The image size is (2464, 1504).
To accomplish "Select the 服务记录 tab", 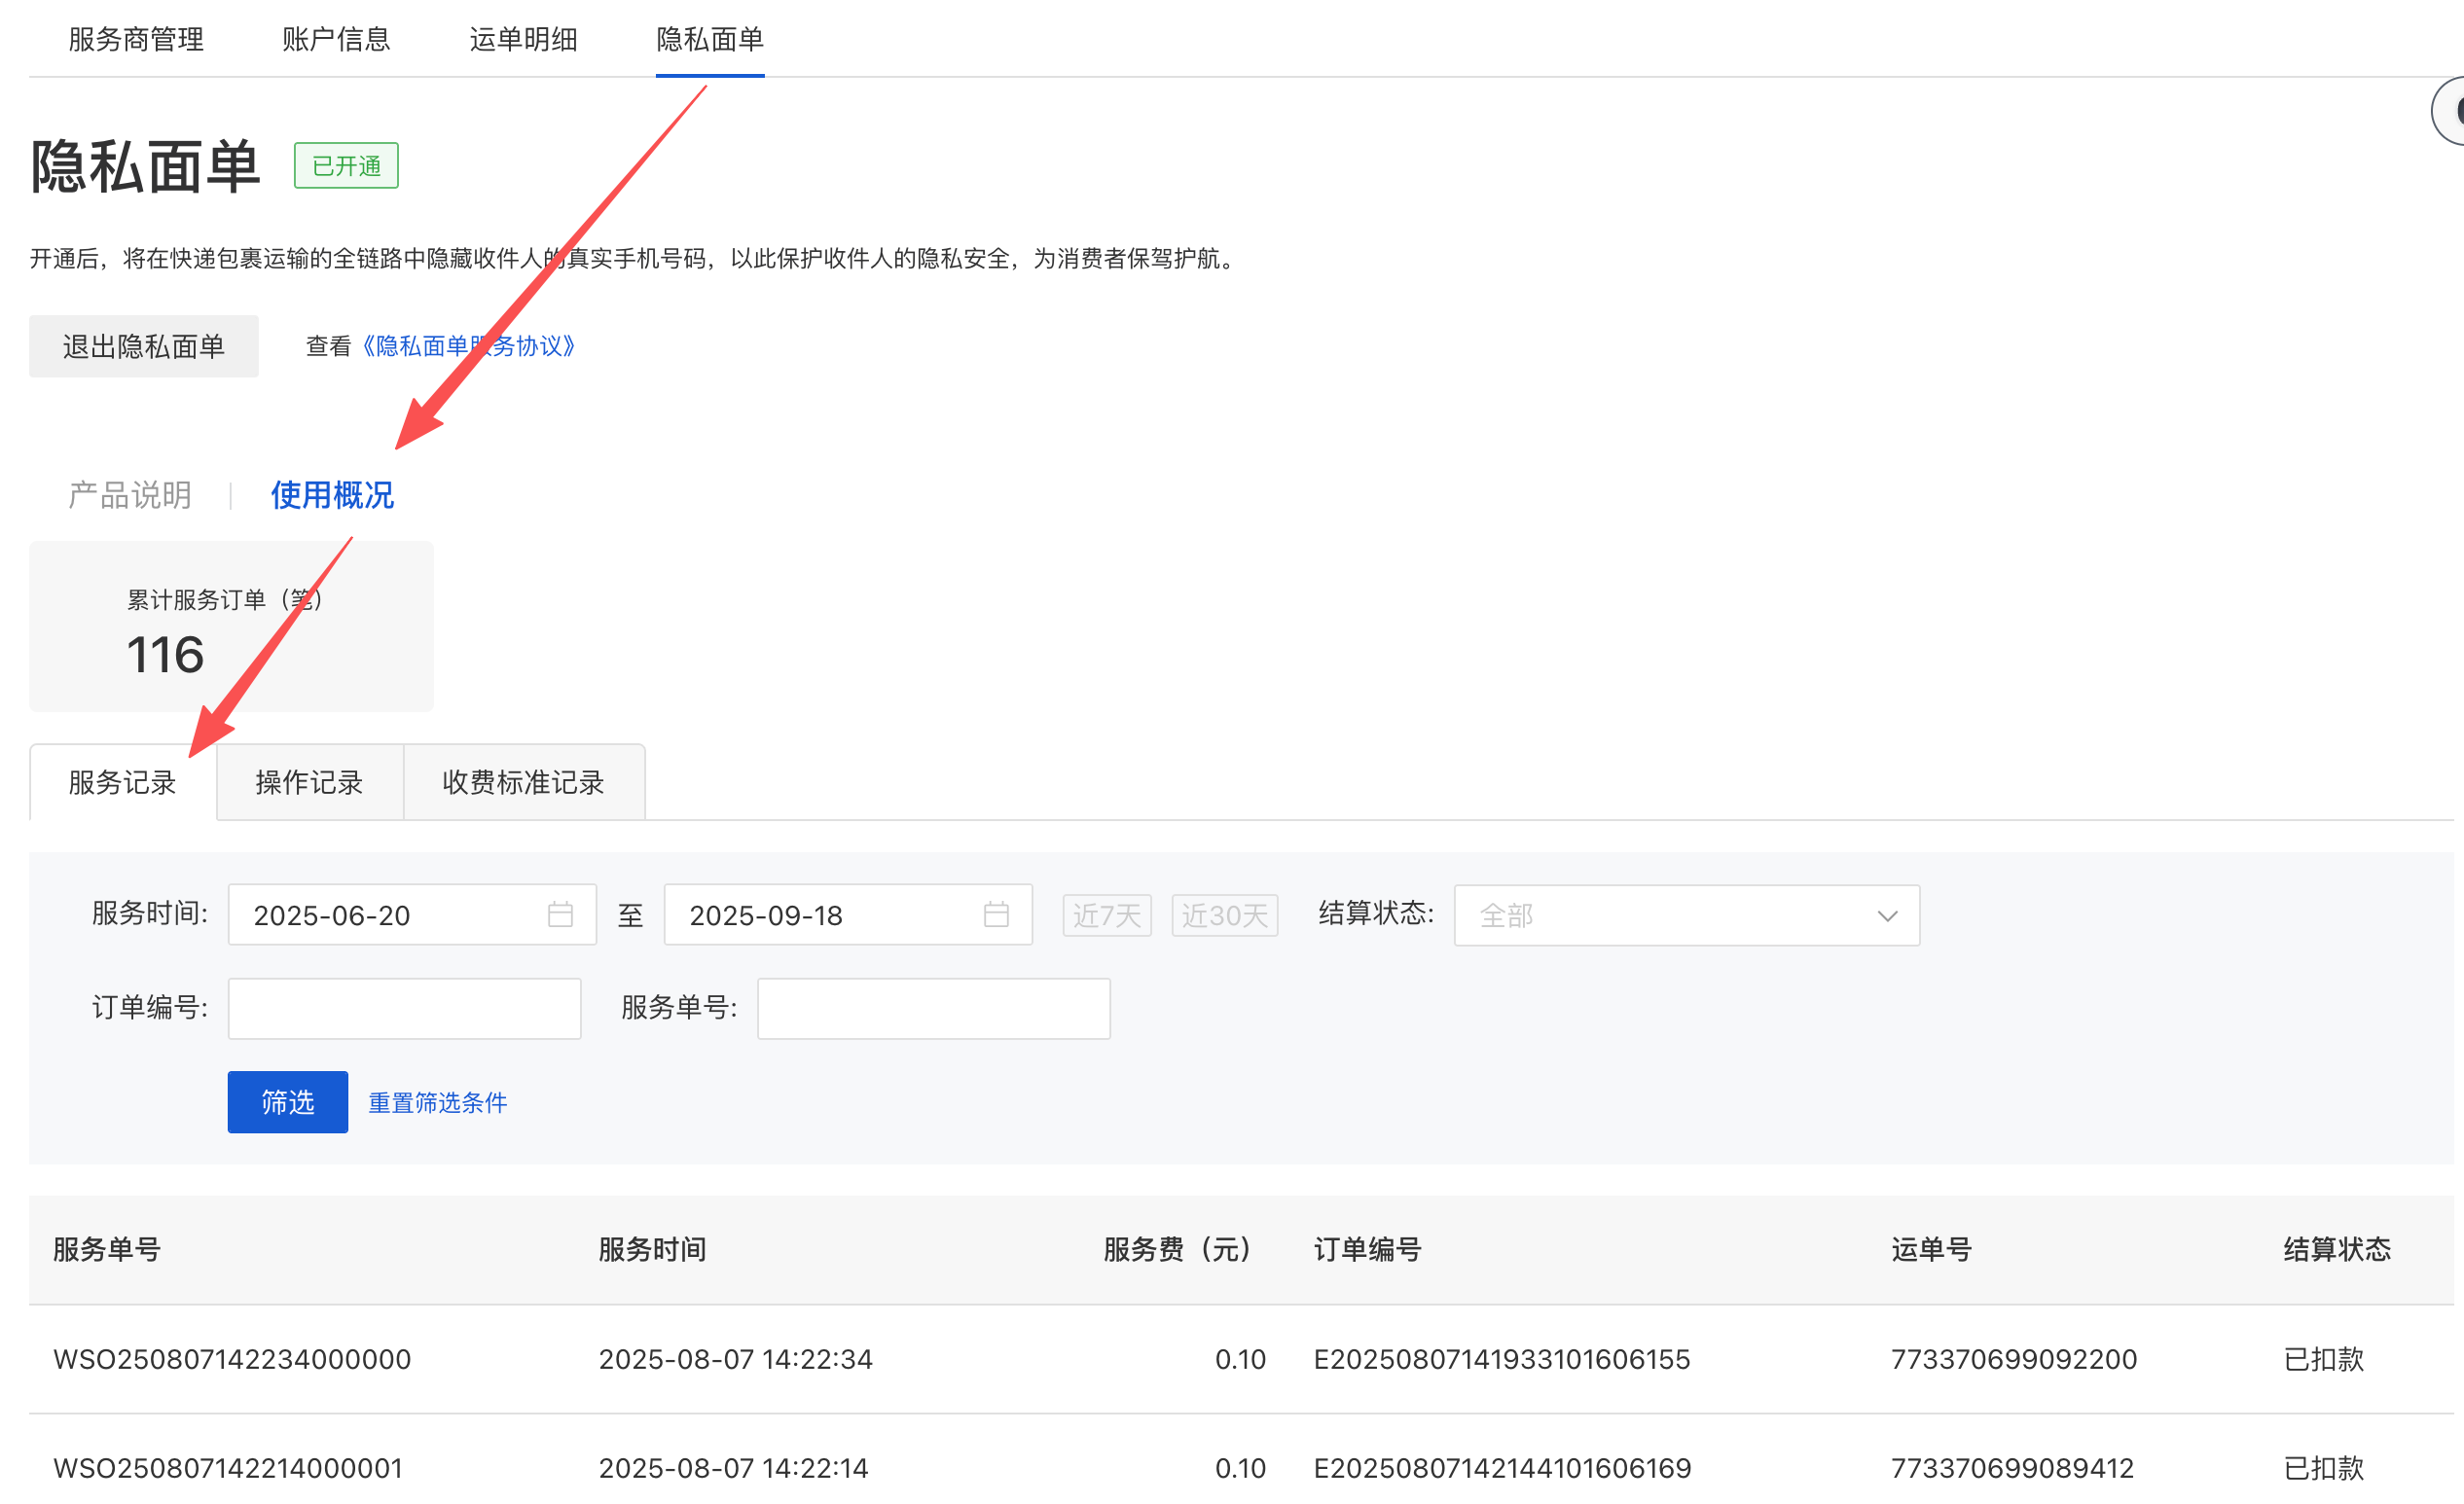I will [122, 782].
